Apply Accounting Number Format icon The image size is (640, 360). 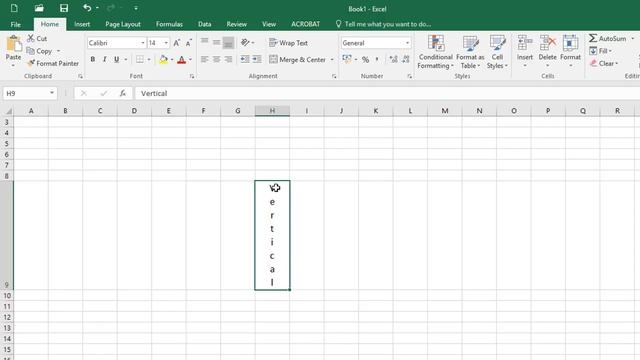pos(347,60)
